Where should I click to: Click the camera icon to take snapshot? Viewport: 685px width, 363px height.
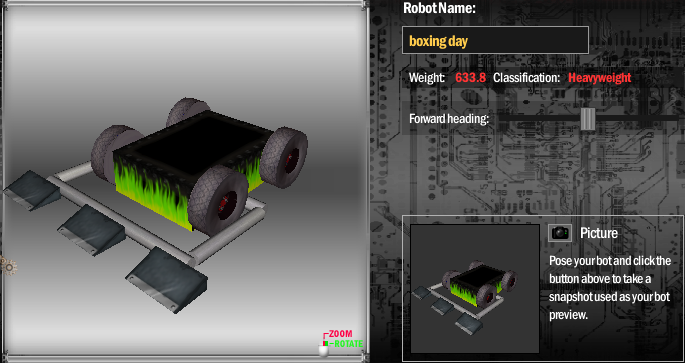click(x=560, y=233)
